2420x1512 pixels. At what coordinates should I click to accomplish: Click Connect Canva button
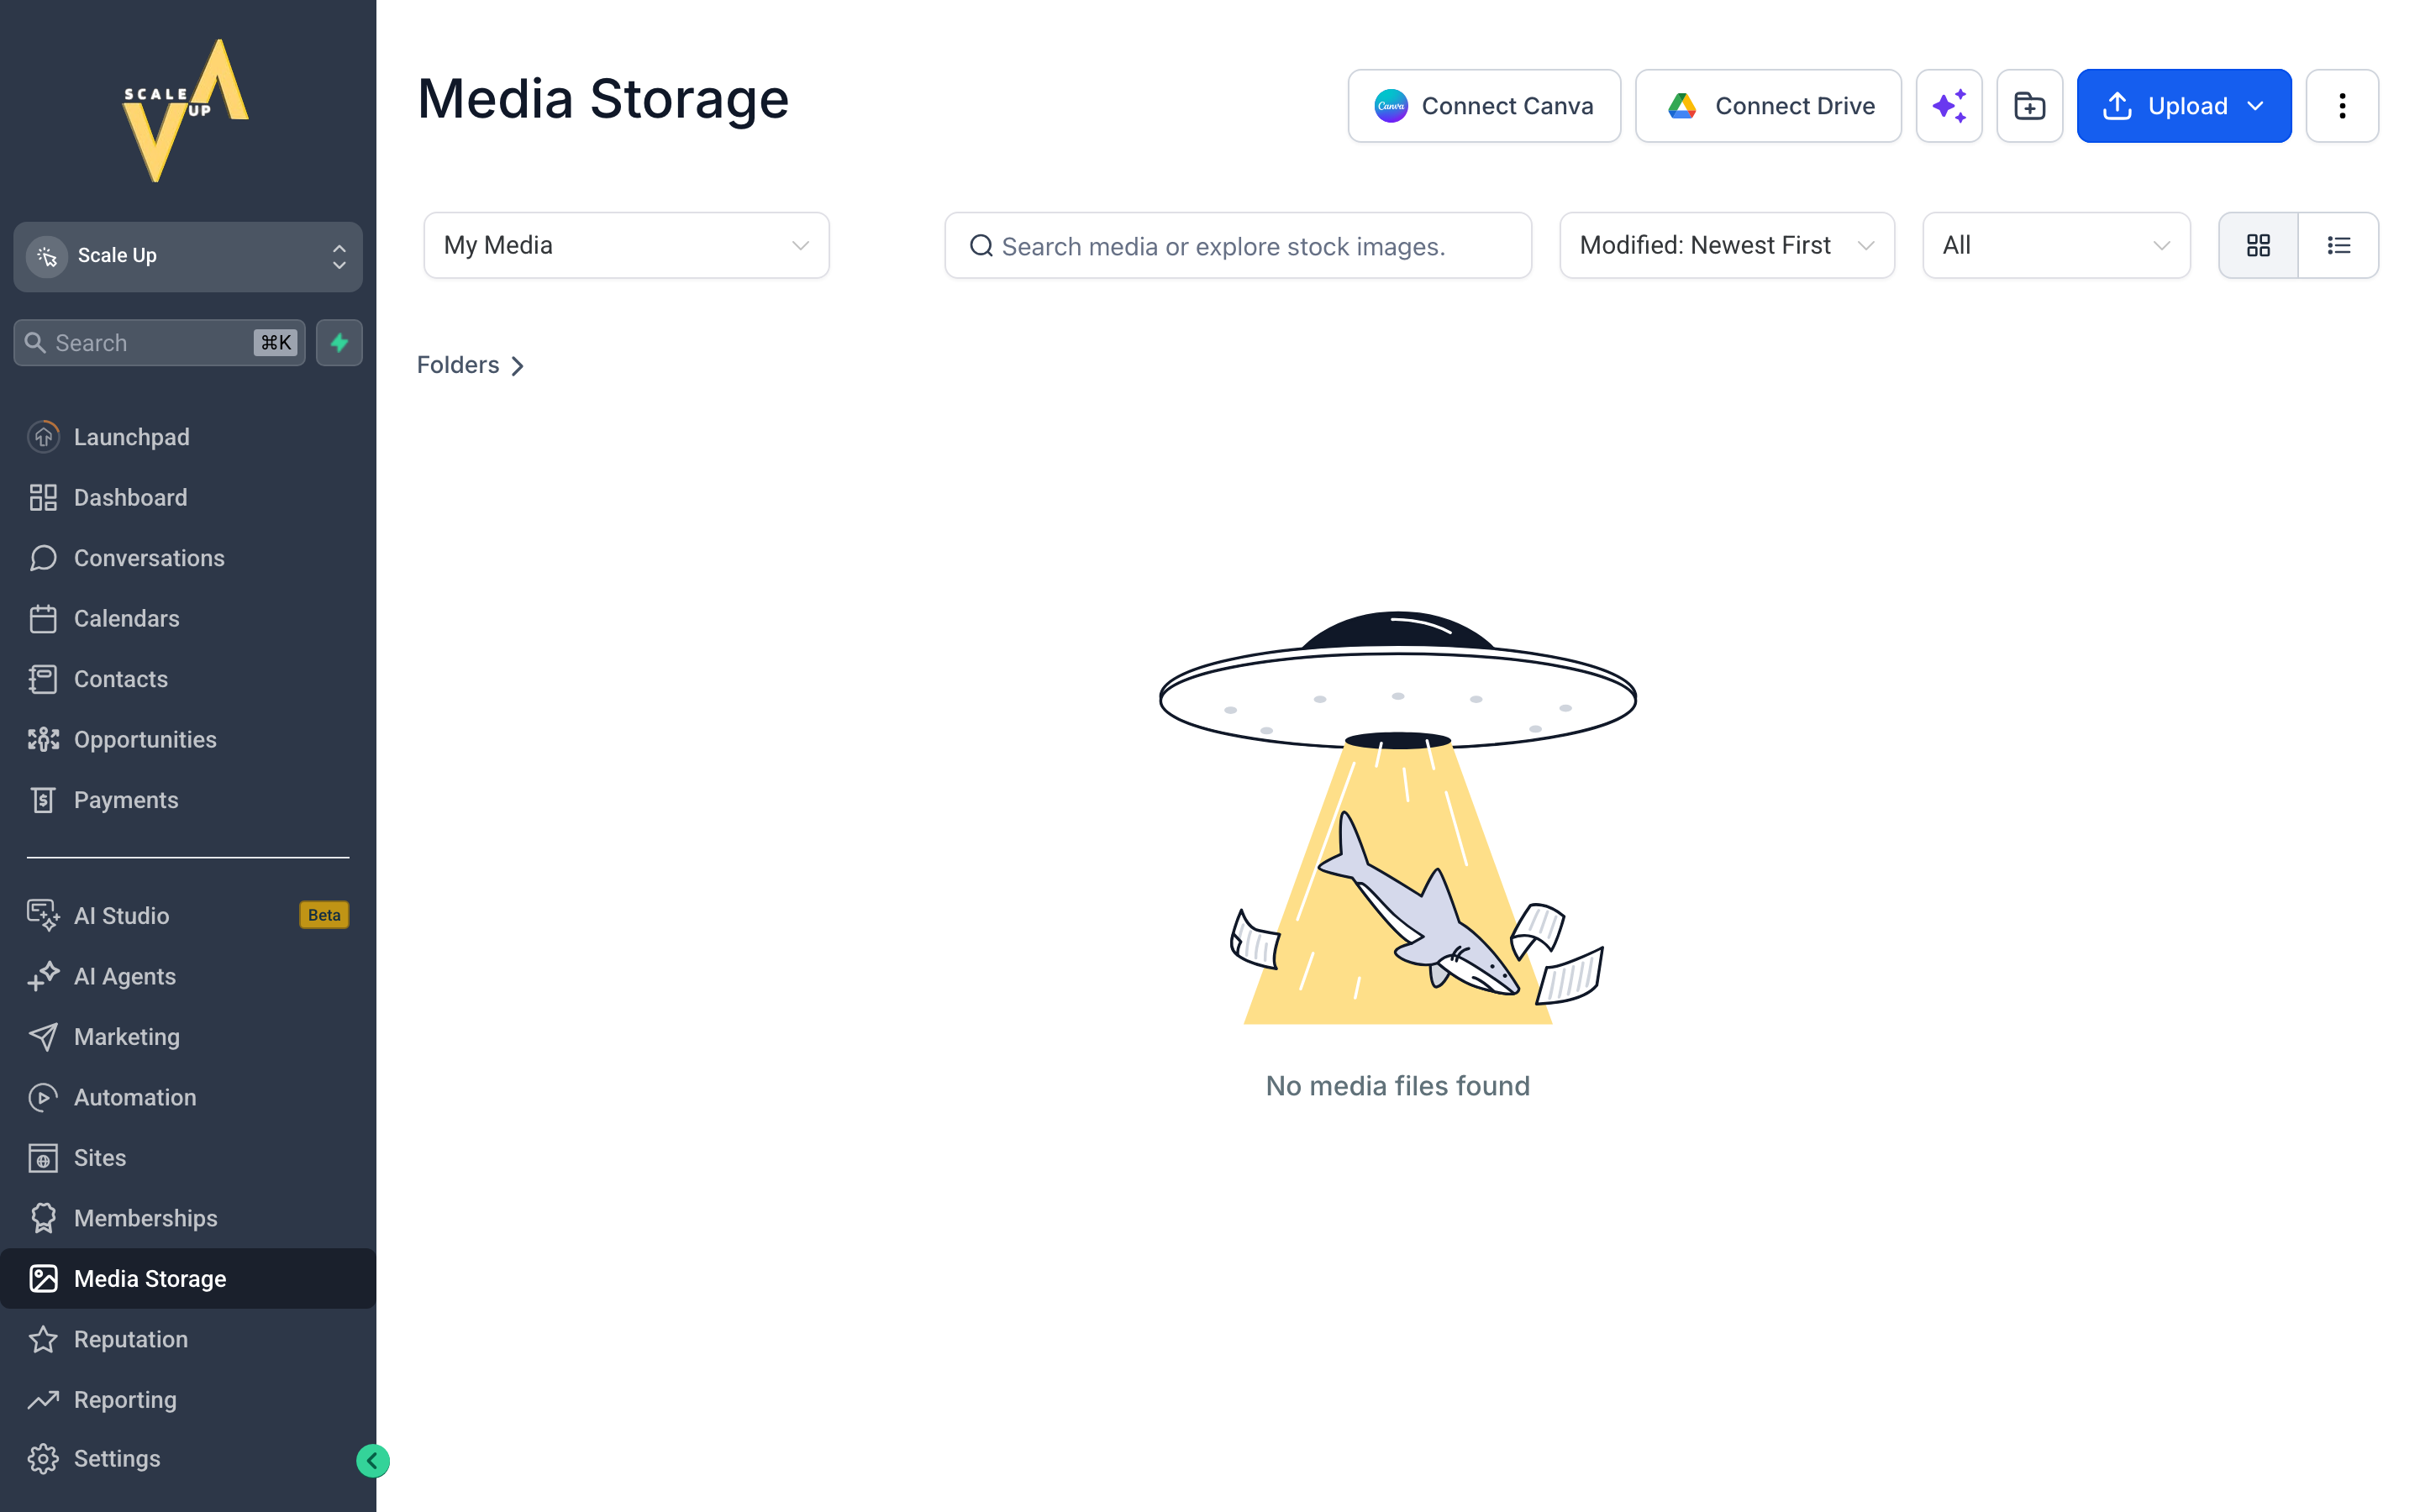tap(1484, 106)
